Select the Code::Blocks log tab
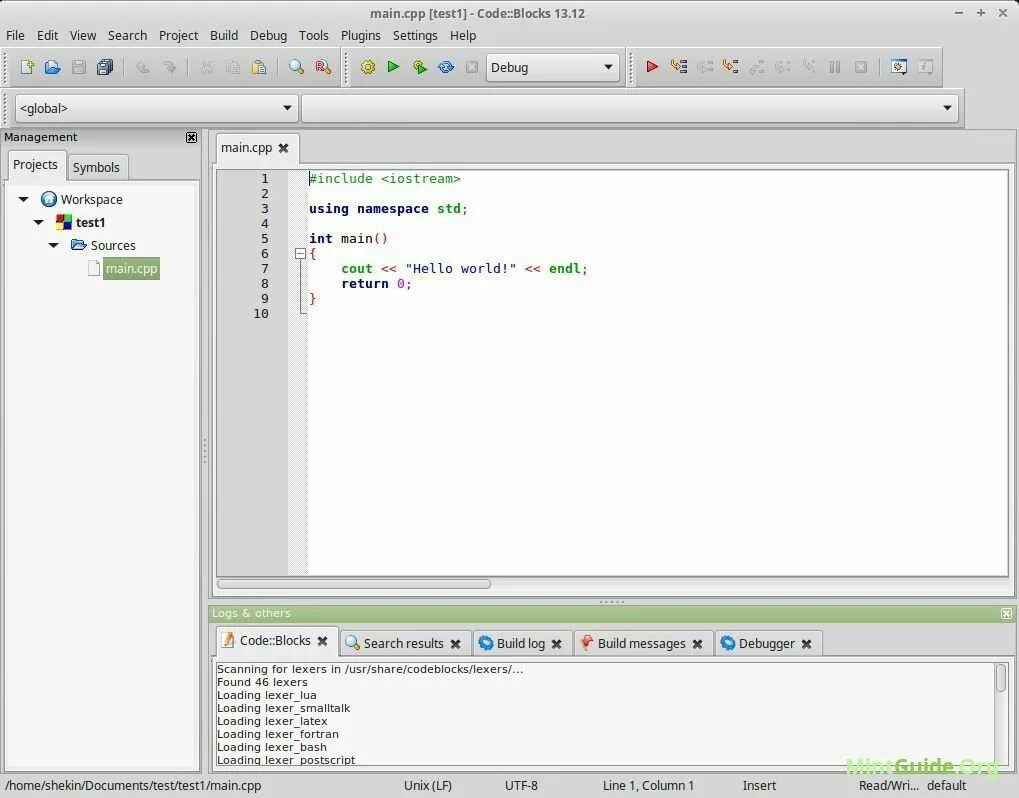Screen dimensions: 1019x798 coord(275,641)
